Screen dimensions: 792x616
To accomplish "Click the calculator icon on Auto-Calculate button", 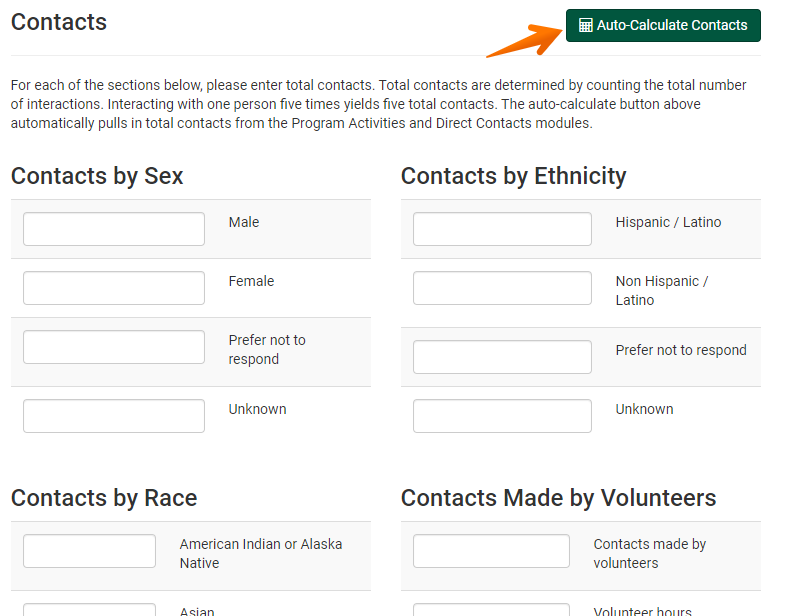I will tap(586, 26).
